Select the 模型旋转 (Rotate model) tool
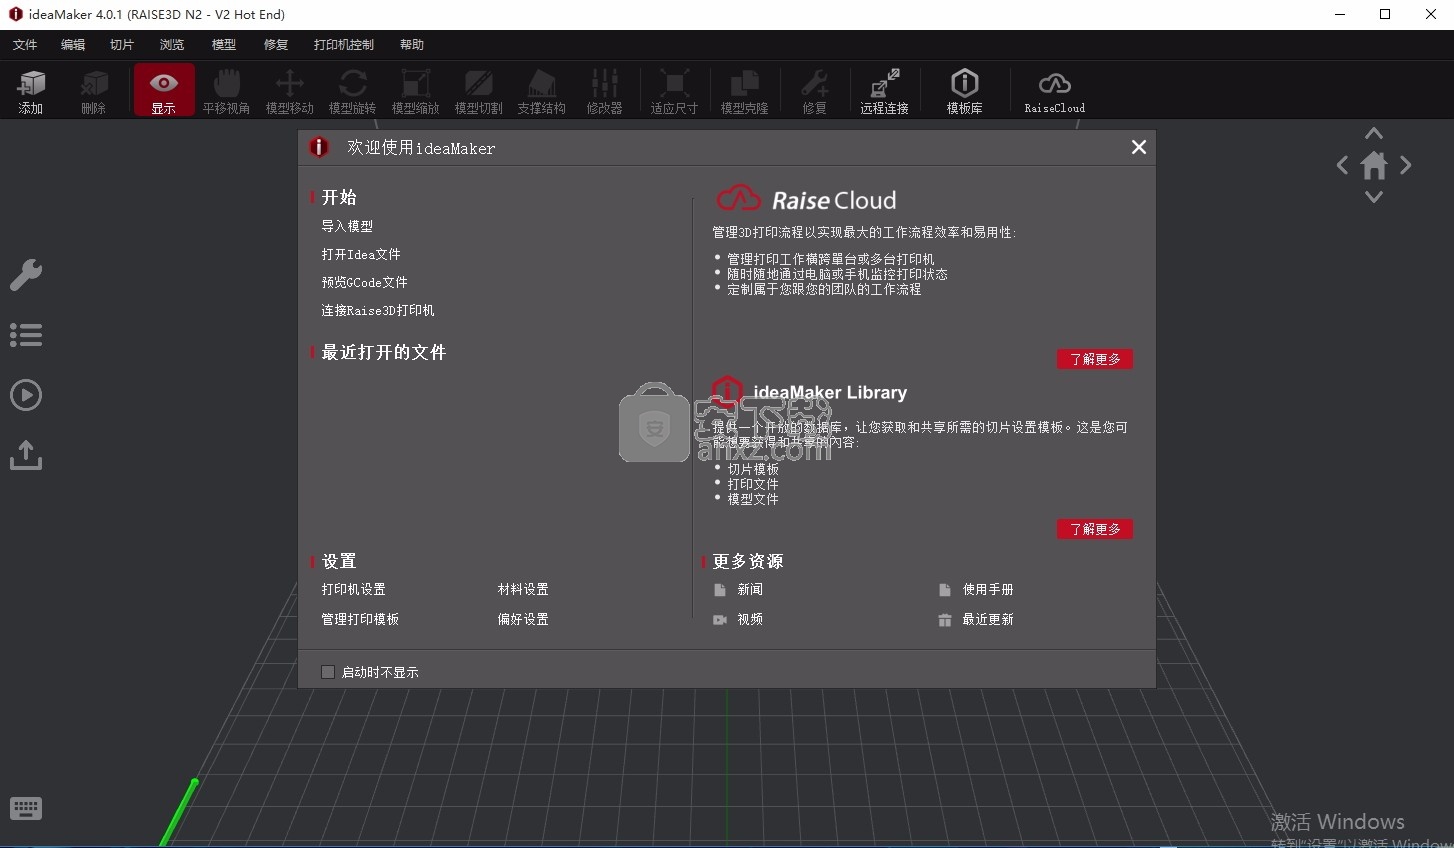Screen dimensions: 1454x848 tap(353, 91)
